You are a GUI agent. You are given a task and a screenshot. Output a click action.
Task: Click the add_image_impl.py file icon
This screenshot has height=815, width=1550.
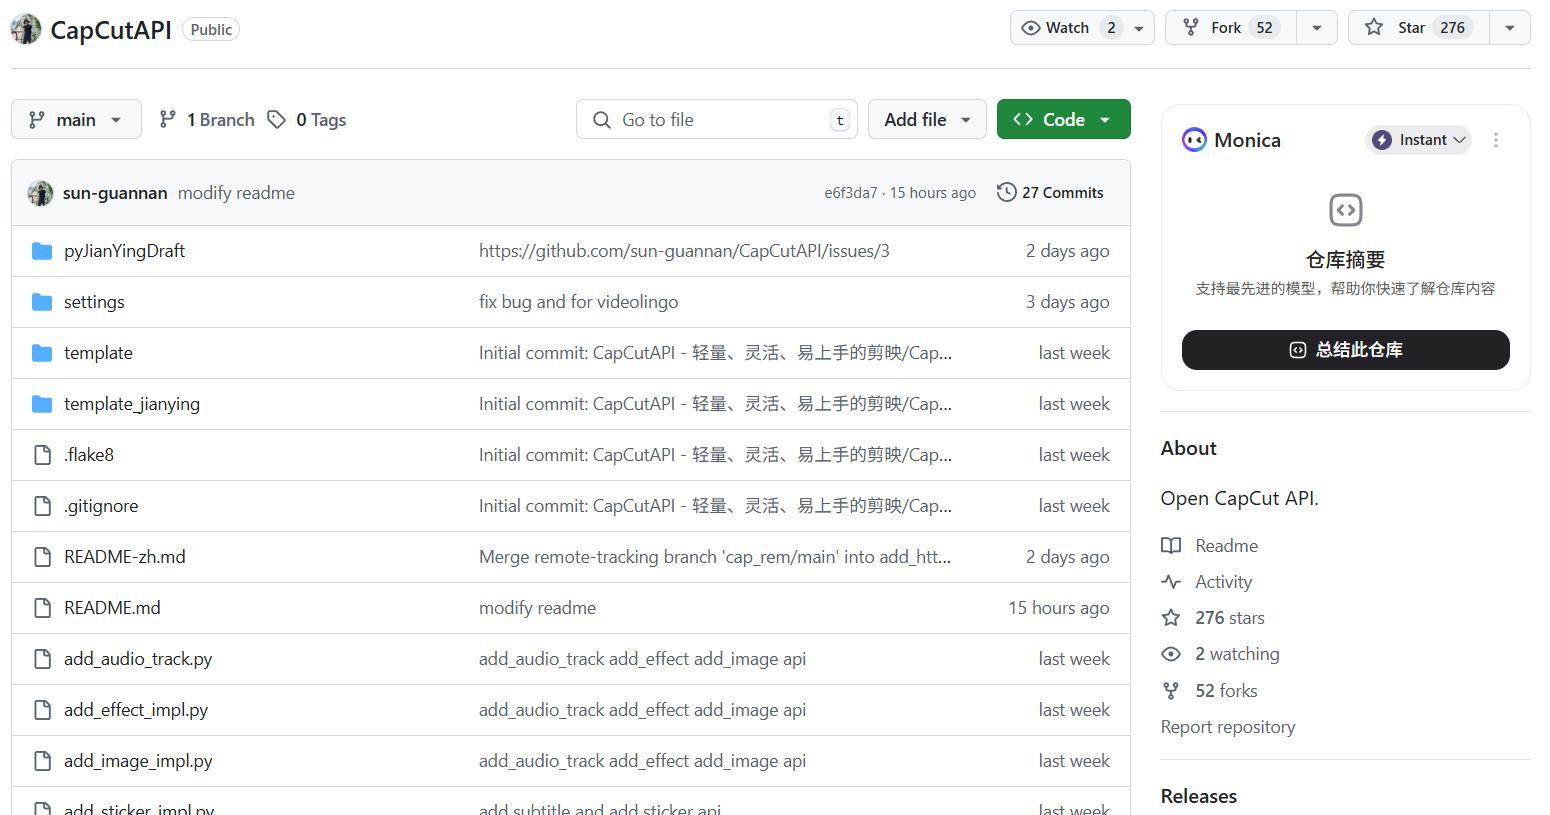pyautogui.click(x=42, y=761)
